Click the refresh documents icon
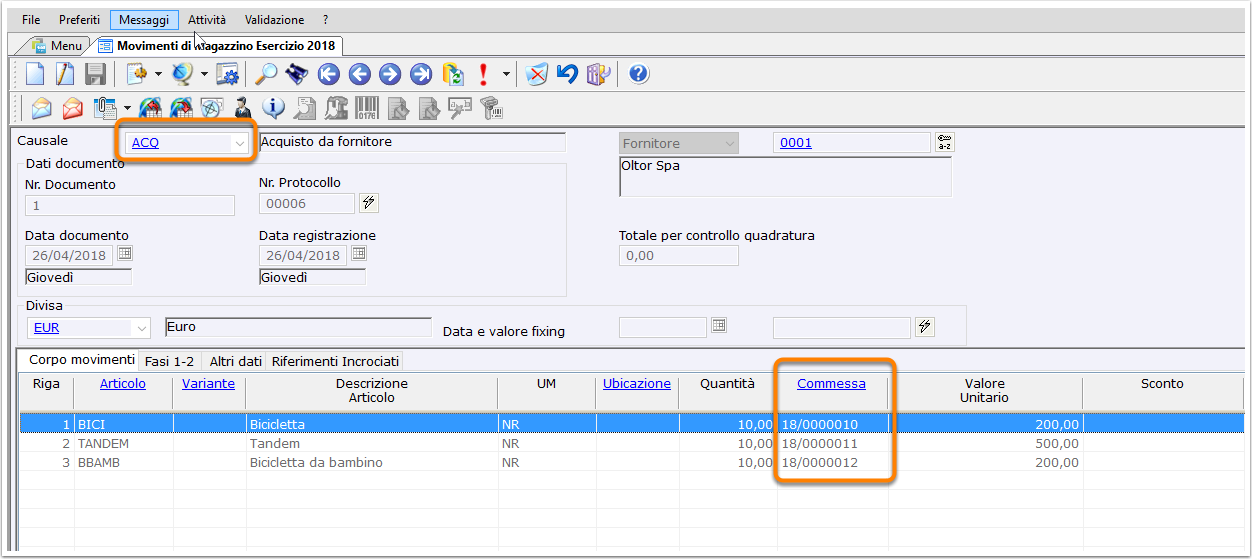The image size is (1252, 559). 453,74
